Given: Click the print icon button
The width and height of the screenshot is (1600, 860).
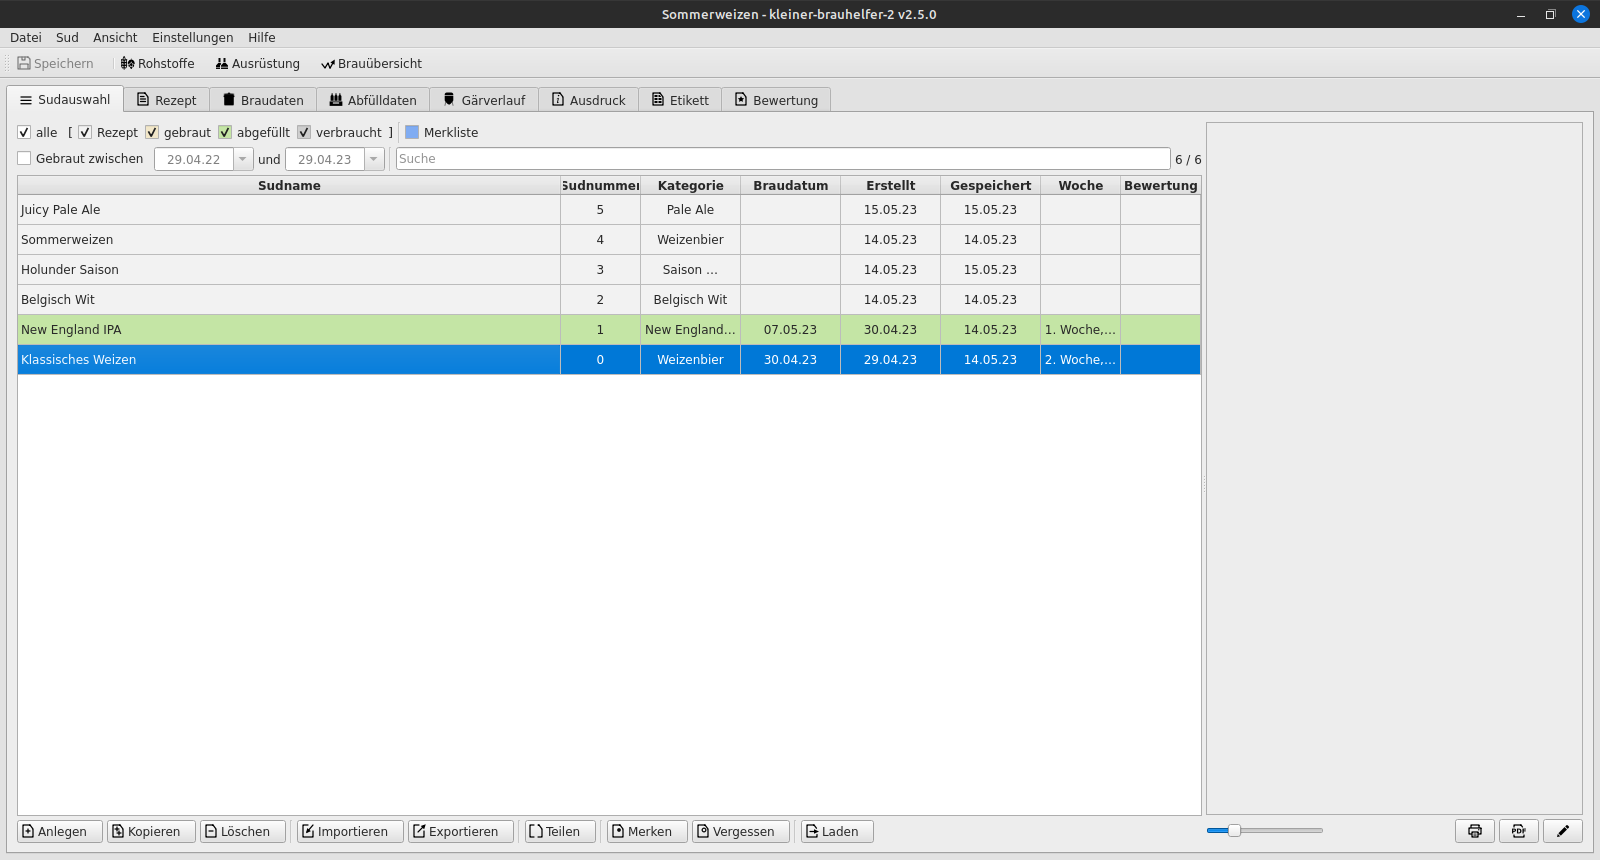Looking at the screenshot, I should (x=1474, y=831).
